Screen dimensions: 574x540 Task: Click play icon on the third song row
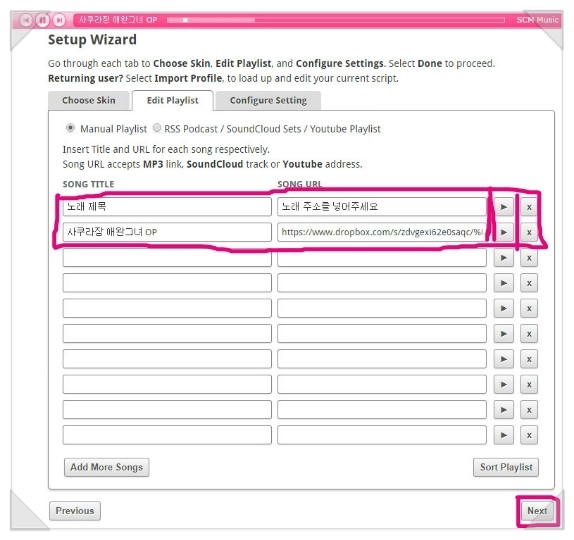pyautogui.click(x=504, y=258)
